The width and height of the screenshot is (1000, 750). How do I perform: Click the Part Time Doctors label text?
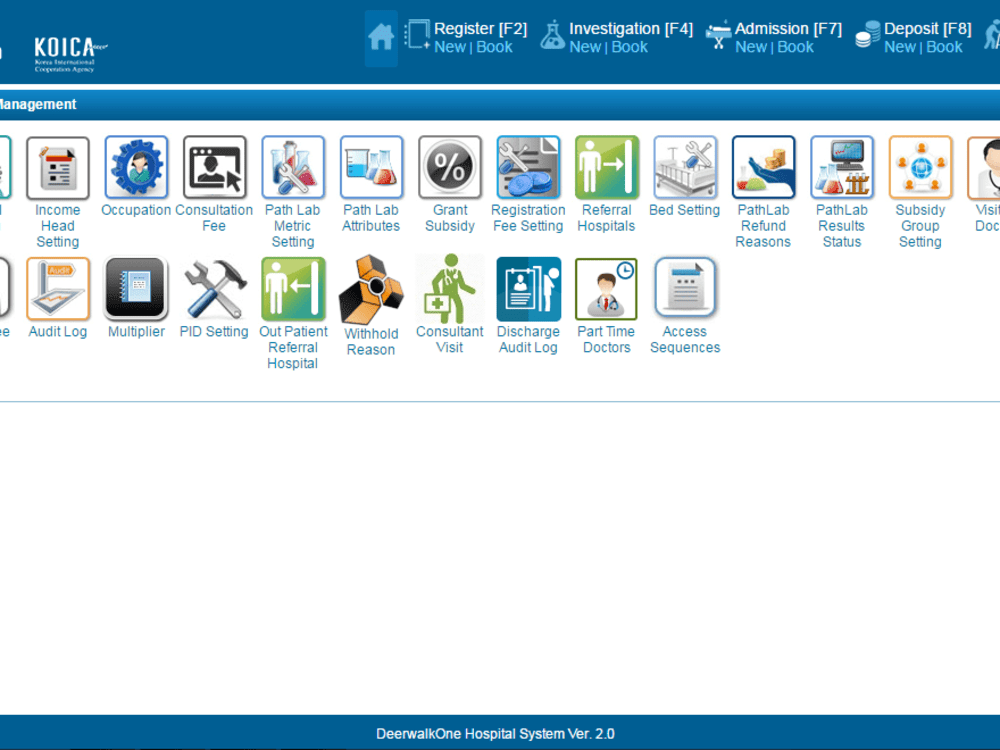click(607, 339)
